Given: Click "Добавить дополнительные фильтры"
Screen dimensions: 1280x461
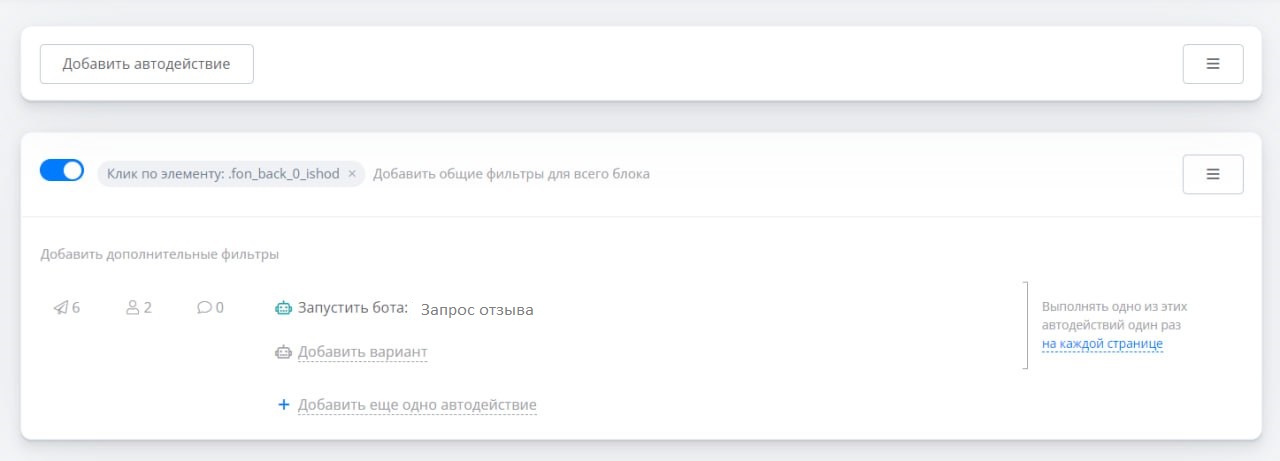Looking at the screenshot, I should coord(160,254).
